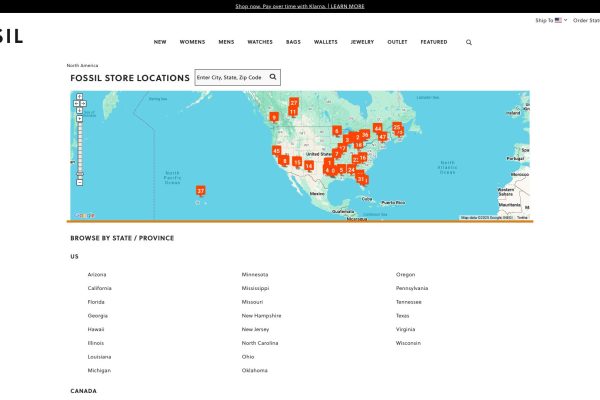Open the site search magnifier in the navigation bar
The width and height of the screenshot is (600, 400).
pos(469,42)
